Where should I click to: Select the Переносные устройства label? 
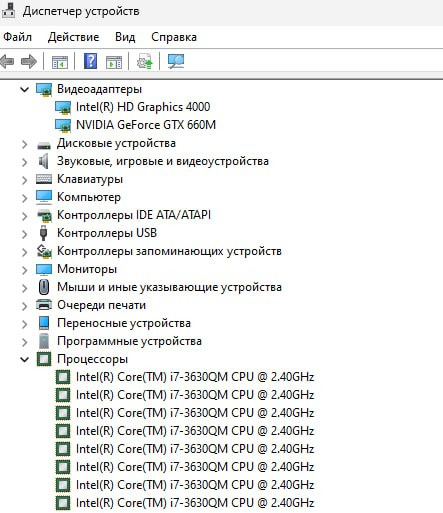pyautogui.click(x=124, y=323)
